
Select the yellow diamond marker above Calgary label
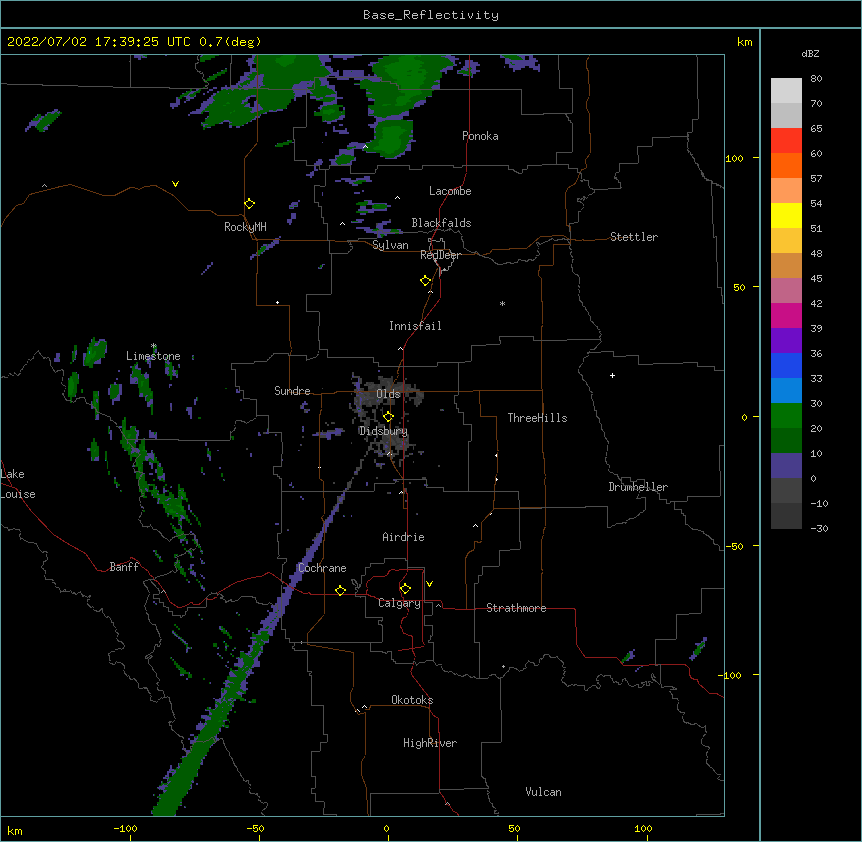pos(405,589)
